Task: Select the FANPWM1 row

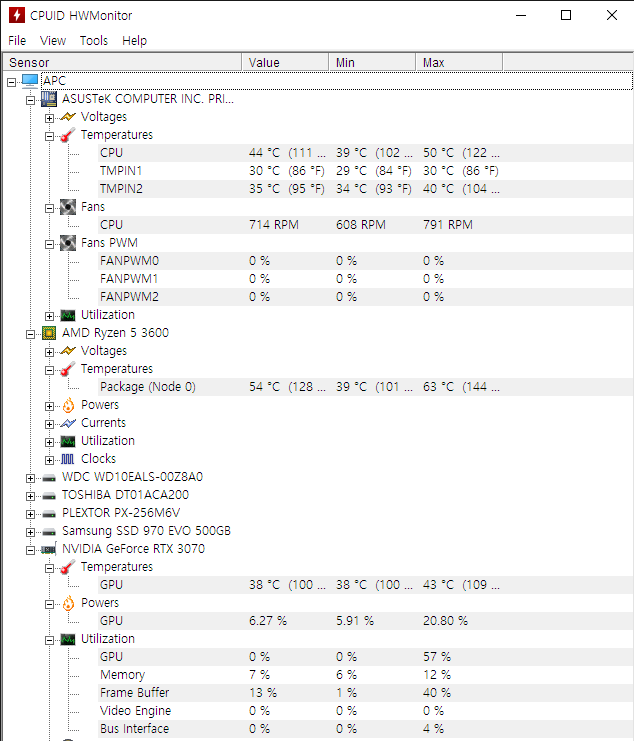Action: [x=366, y=279]
